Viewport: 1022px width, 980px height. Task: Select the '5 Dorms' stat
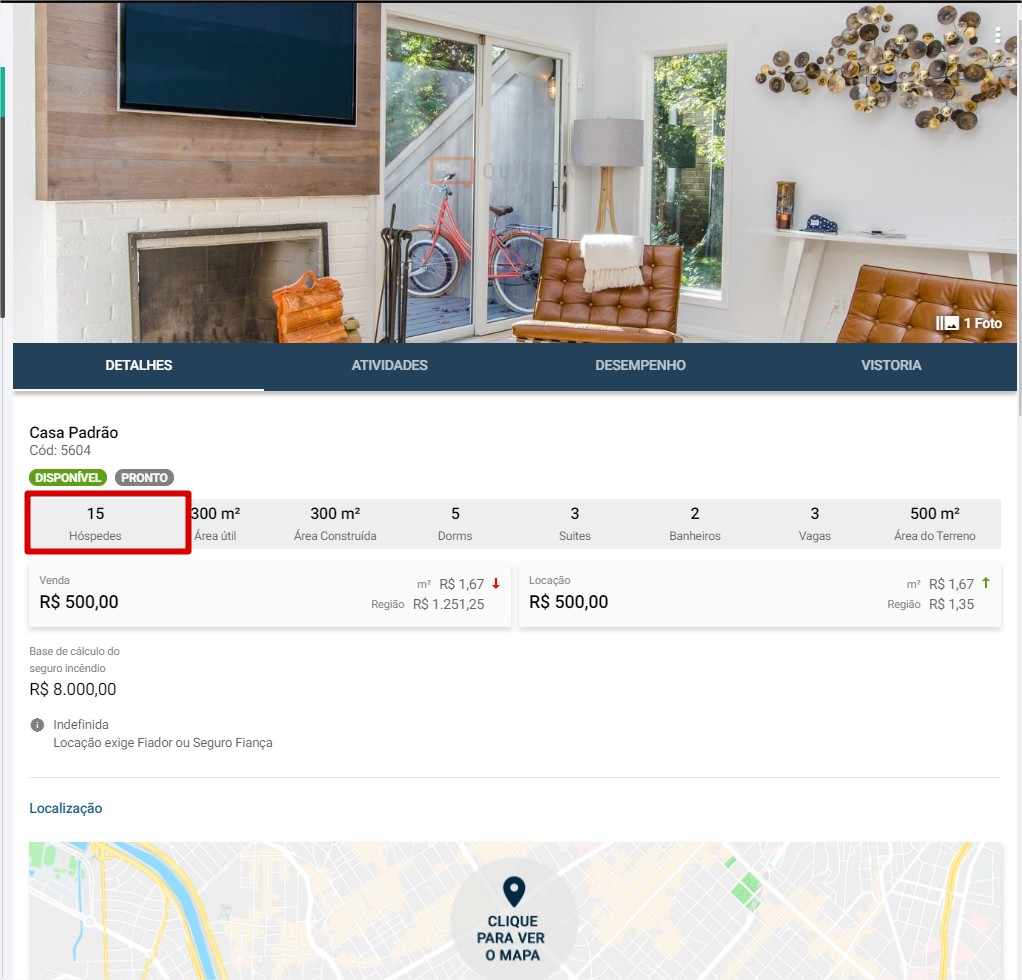pos(455,523)
